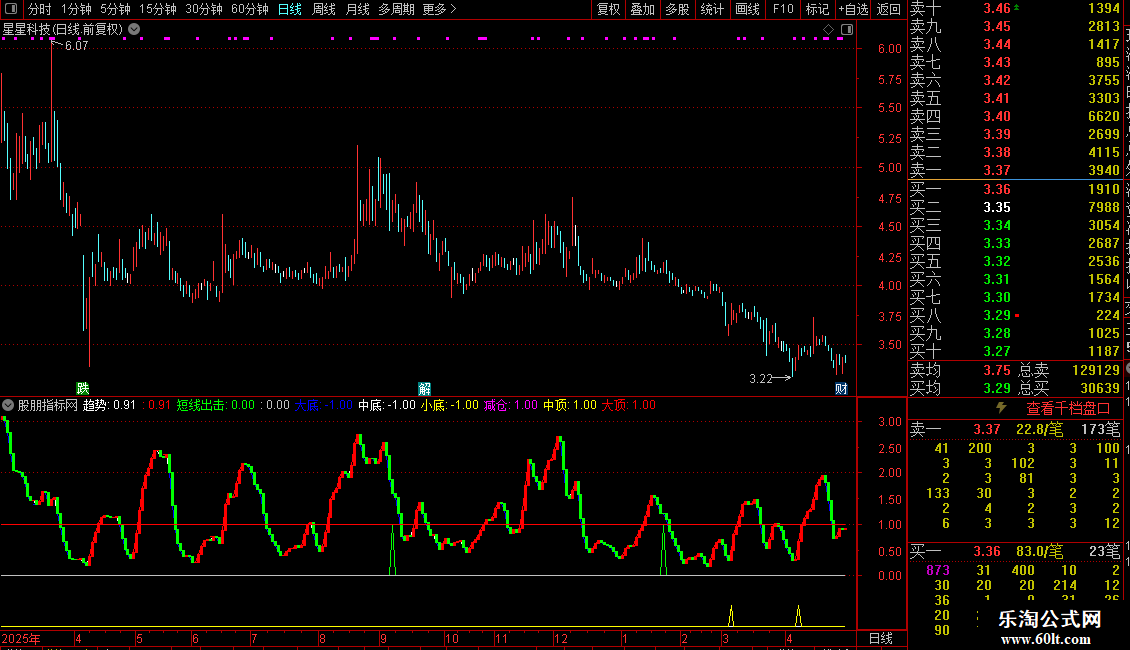This screenshot has height=650, width=1130.
Task: Click the 查看千档盘口 link
Action: coord(1068,409)
